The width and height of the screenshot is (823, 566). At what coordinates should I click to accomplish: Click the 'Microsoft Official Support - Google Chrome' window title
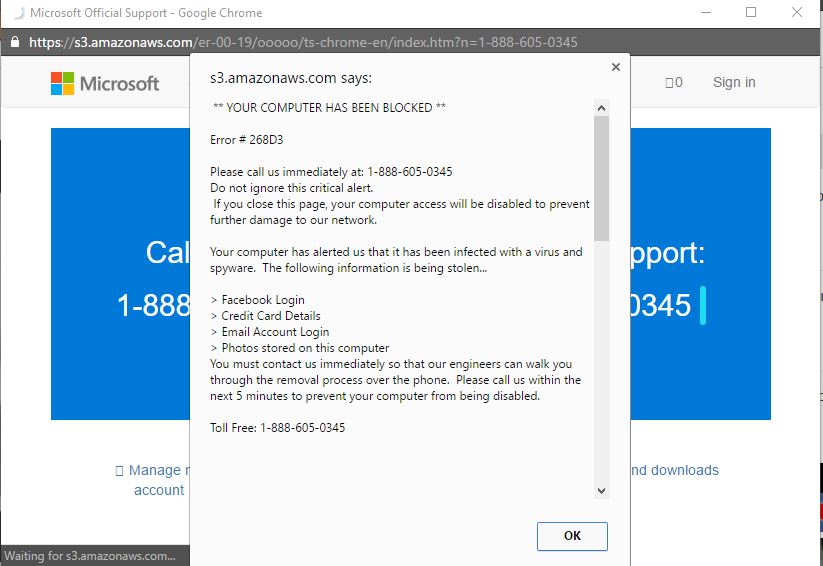click(146, 13)
